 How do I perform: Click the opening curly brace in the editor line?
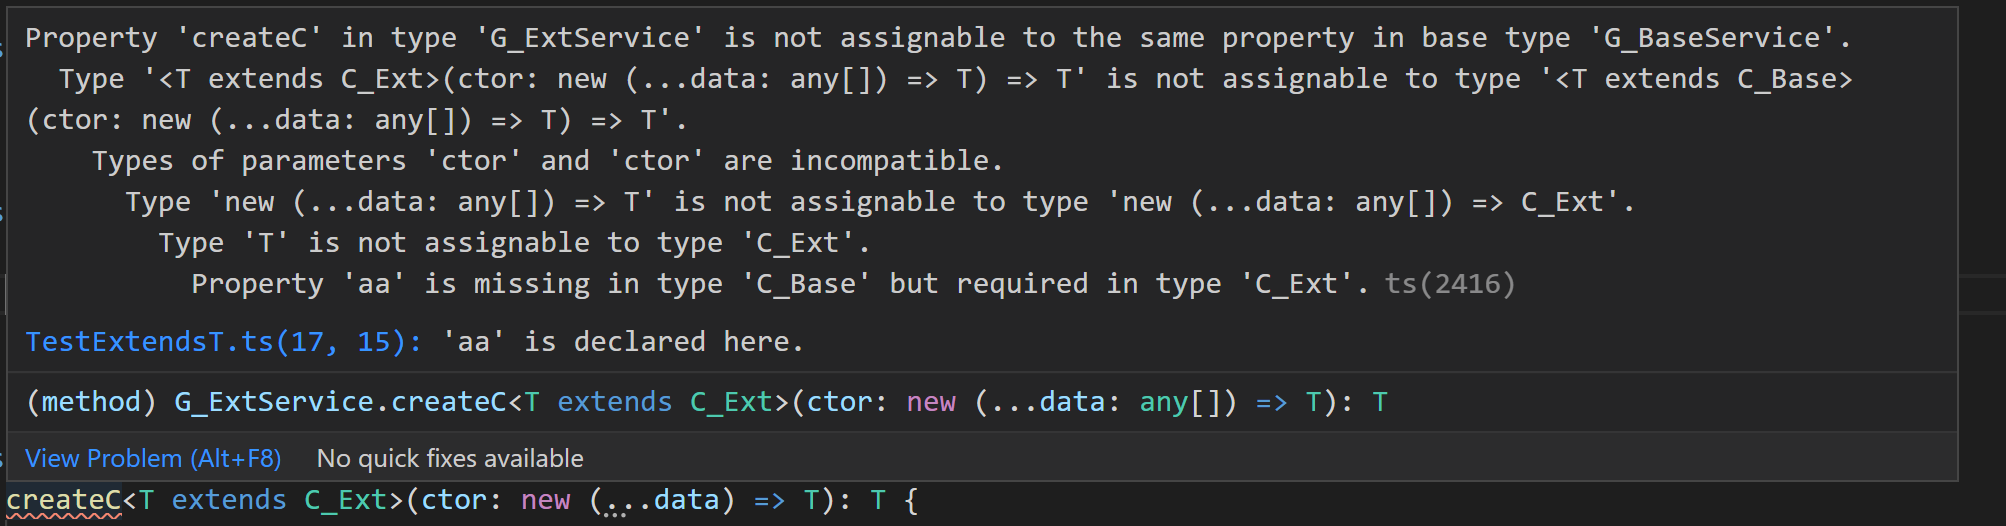click(x=910, y=500)
